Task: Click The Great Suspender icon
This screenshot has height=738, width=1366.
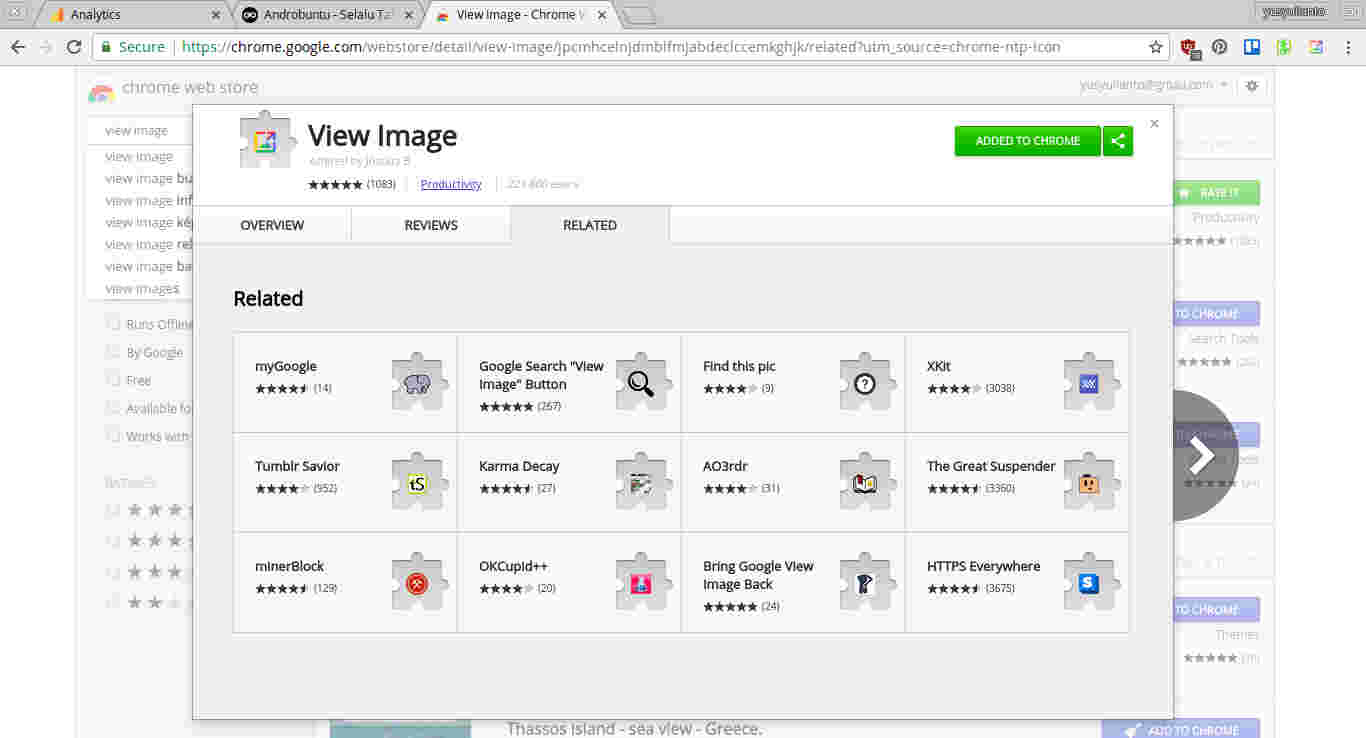Action: (1089, 483)
